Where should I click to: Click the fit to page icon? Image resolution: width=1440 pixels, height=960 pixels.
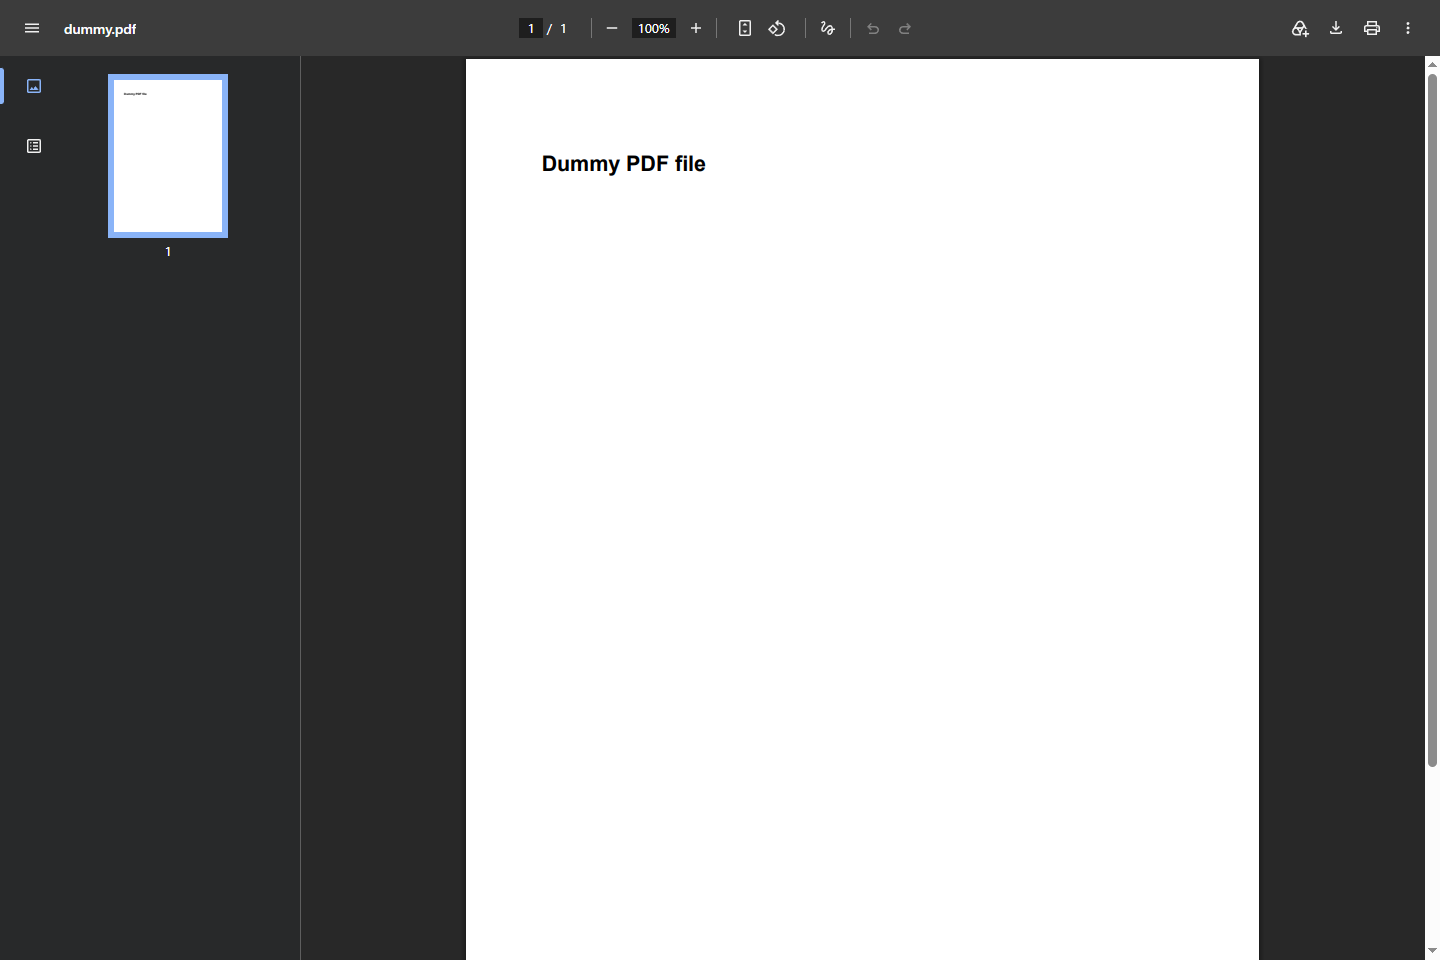pos(745,28)
